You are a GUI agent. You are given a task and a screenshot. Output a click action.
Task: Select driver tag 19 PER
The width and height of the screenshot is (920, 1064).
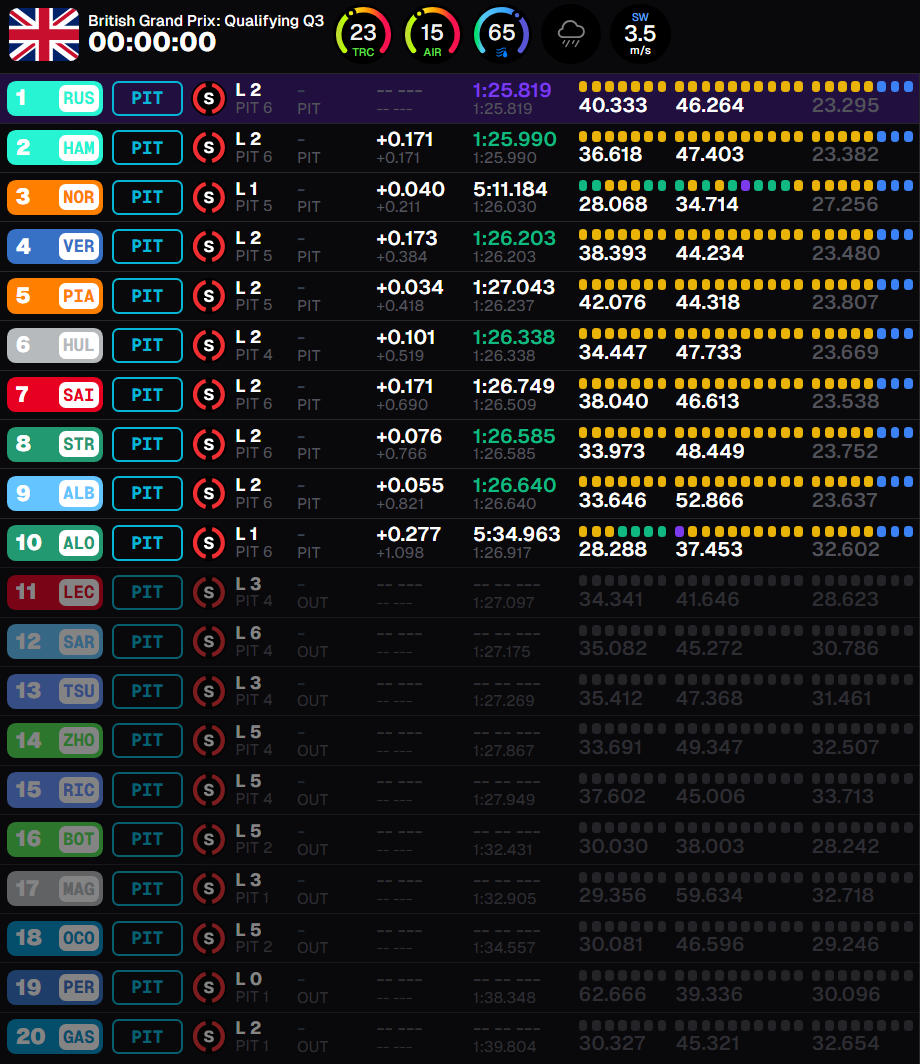tap(55, 987)
